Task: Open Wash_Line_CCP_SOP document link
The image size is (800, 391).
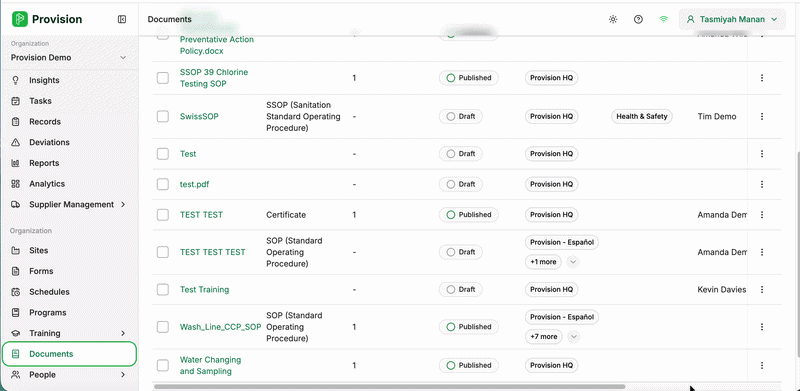Action: click(x=220, y=327)
